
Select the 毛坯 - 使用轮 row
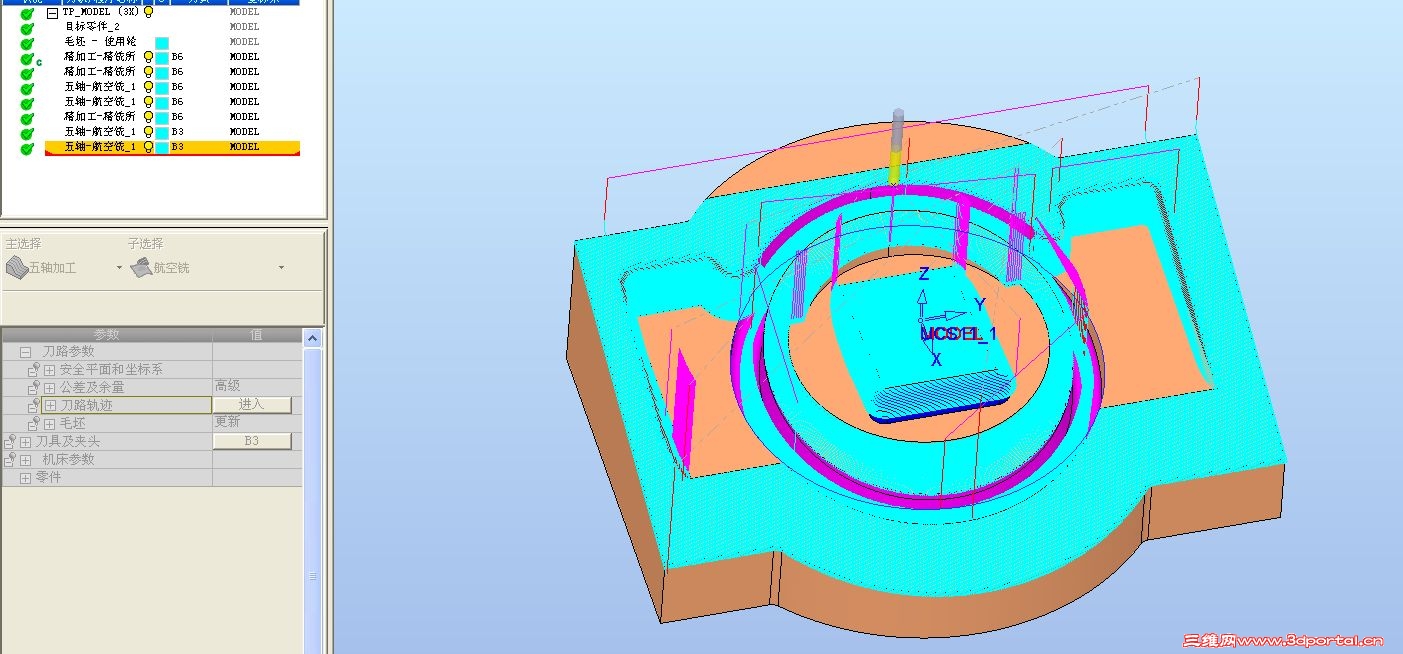(x=172, y=42)
